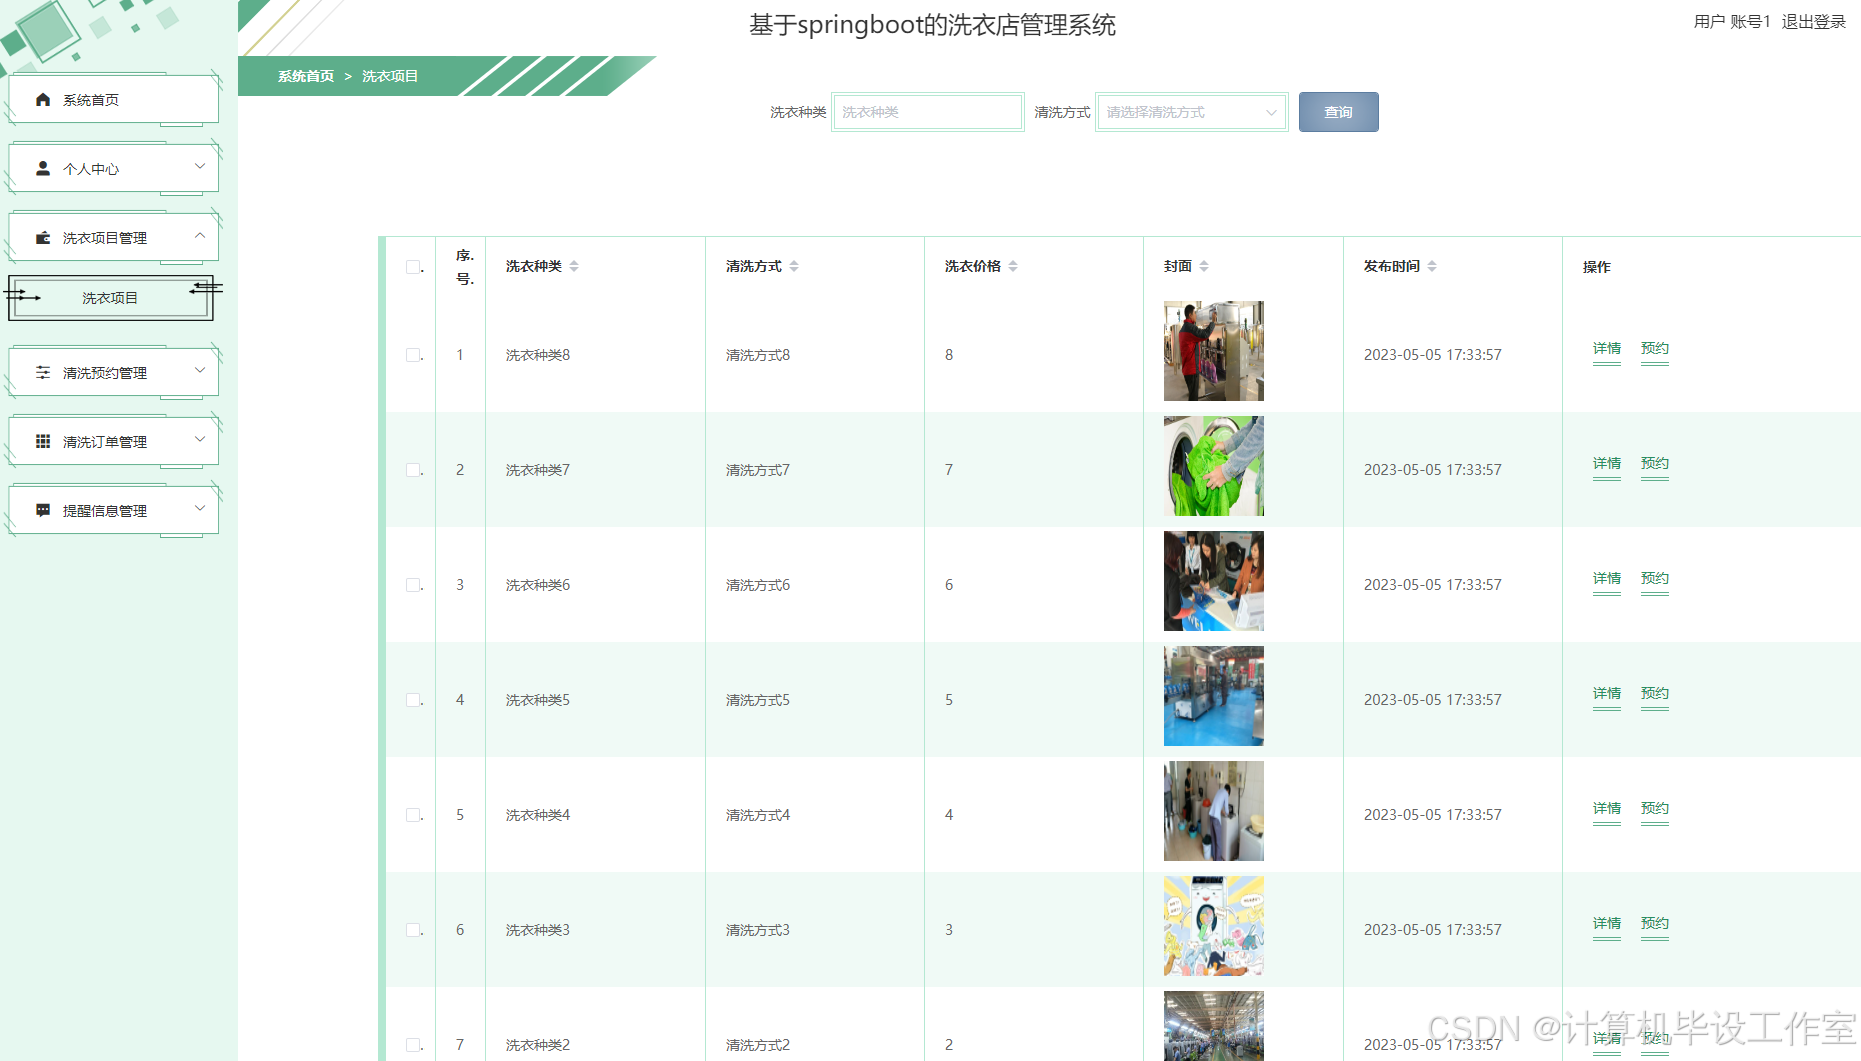This screenshot has width=1861, height=1061.
Task: Click the 洗衣种类5 cell
Action: tap(538, 700)
